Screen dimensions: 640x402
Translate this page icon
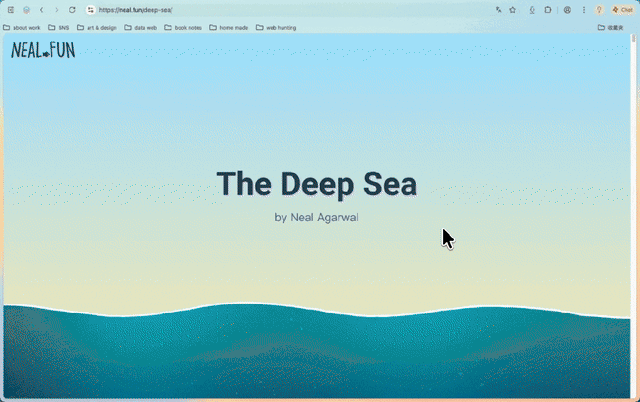tap(498, 10)
